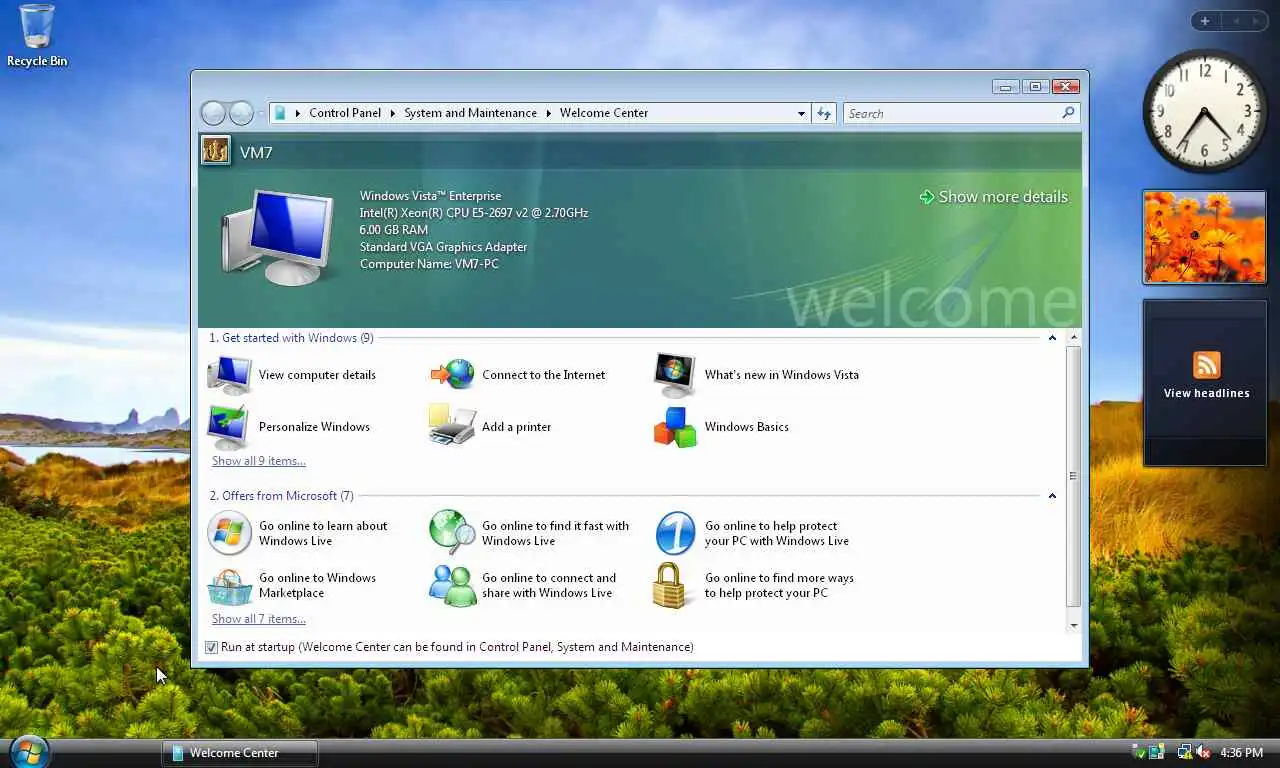
Task: Click the 'View computer details' label
Action: coord(317,375)
